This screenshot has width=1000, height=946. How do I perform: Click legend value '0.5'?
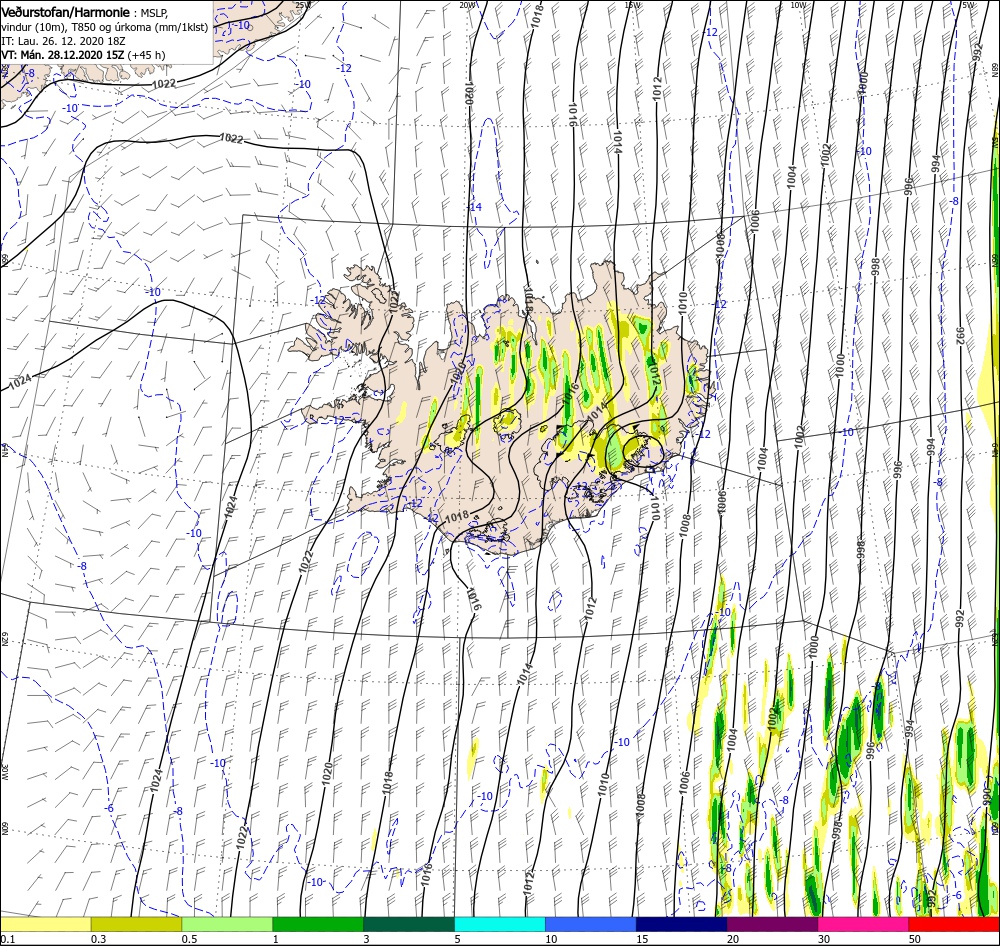point(189,939)
